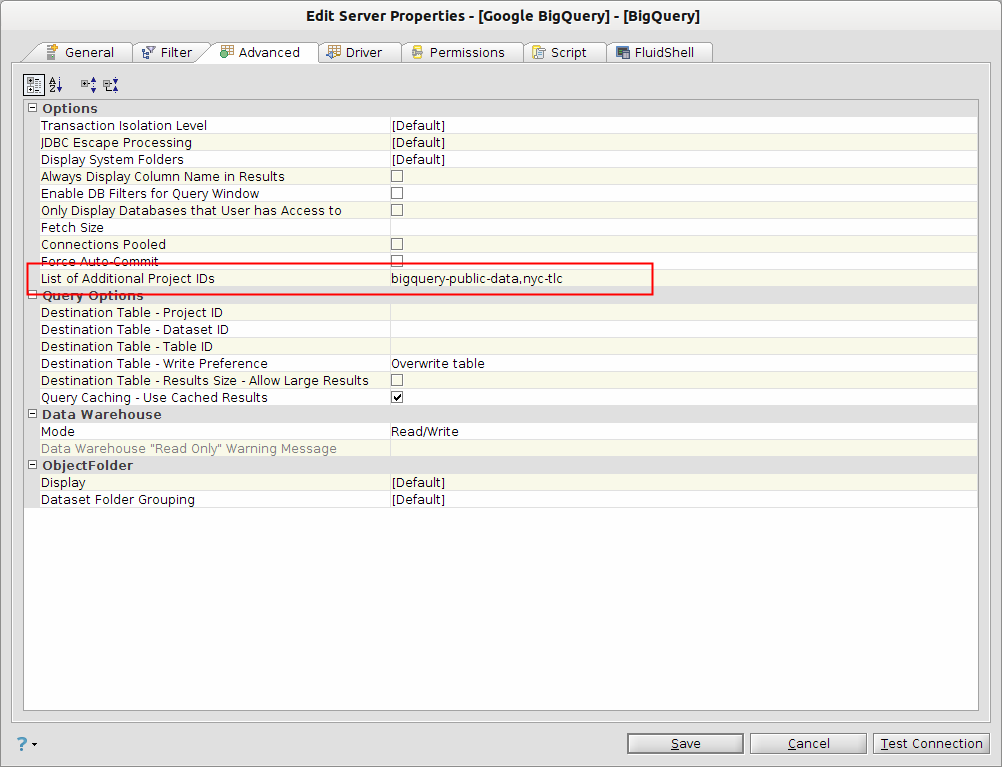
Task: Toggle the Force Auto-Commit checkbox
Action: point(397,261)
